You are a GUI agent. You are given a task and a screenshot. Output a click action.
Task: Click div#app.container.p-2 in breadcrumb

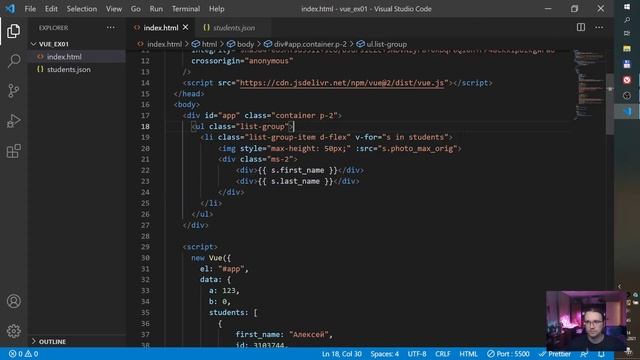[310, 44]
